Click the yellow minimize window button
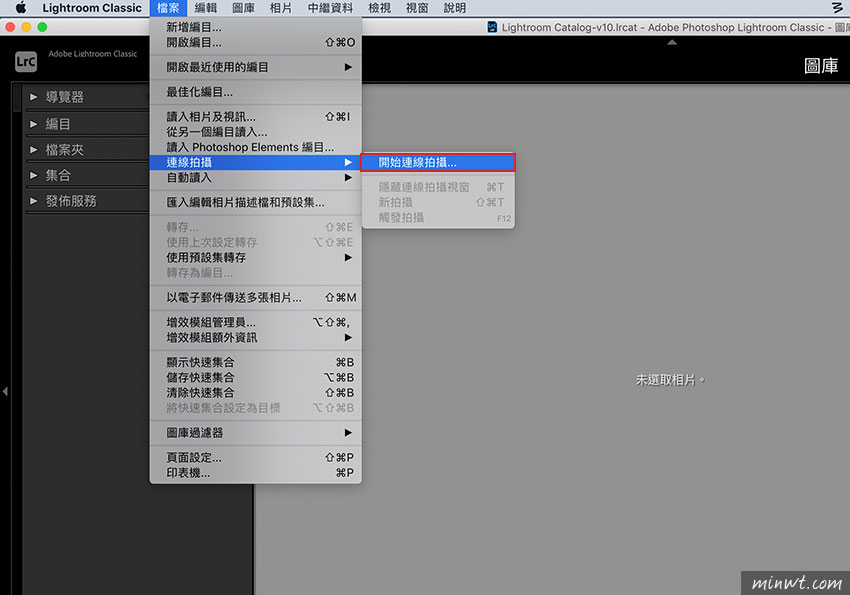 26,27
